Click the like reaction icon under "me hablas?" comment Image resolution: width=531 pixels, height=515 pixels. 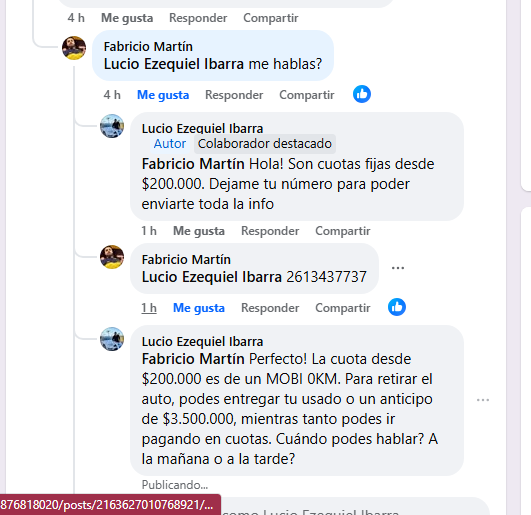click(x=362, y=94)
